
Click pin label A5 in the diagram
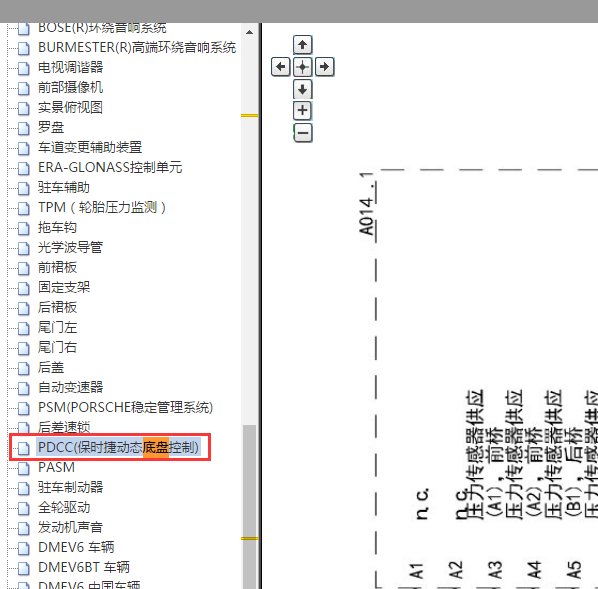coord(574,571)
